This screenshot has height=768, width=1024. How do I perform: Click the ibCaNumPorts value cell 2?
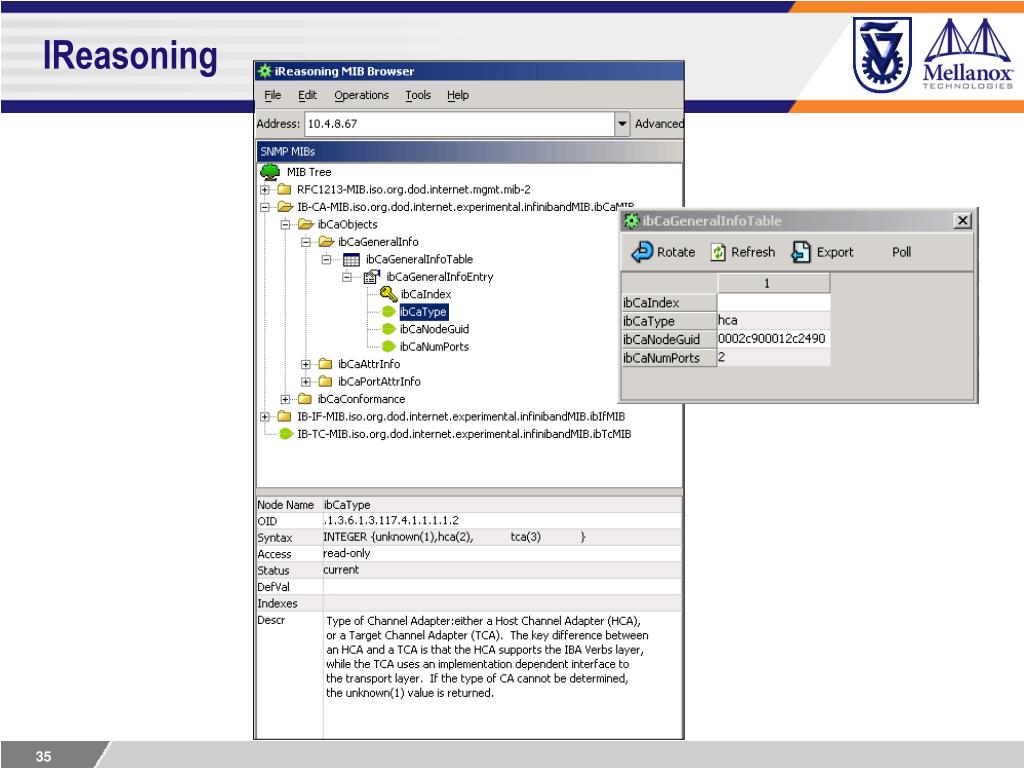[774, 357]
